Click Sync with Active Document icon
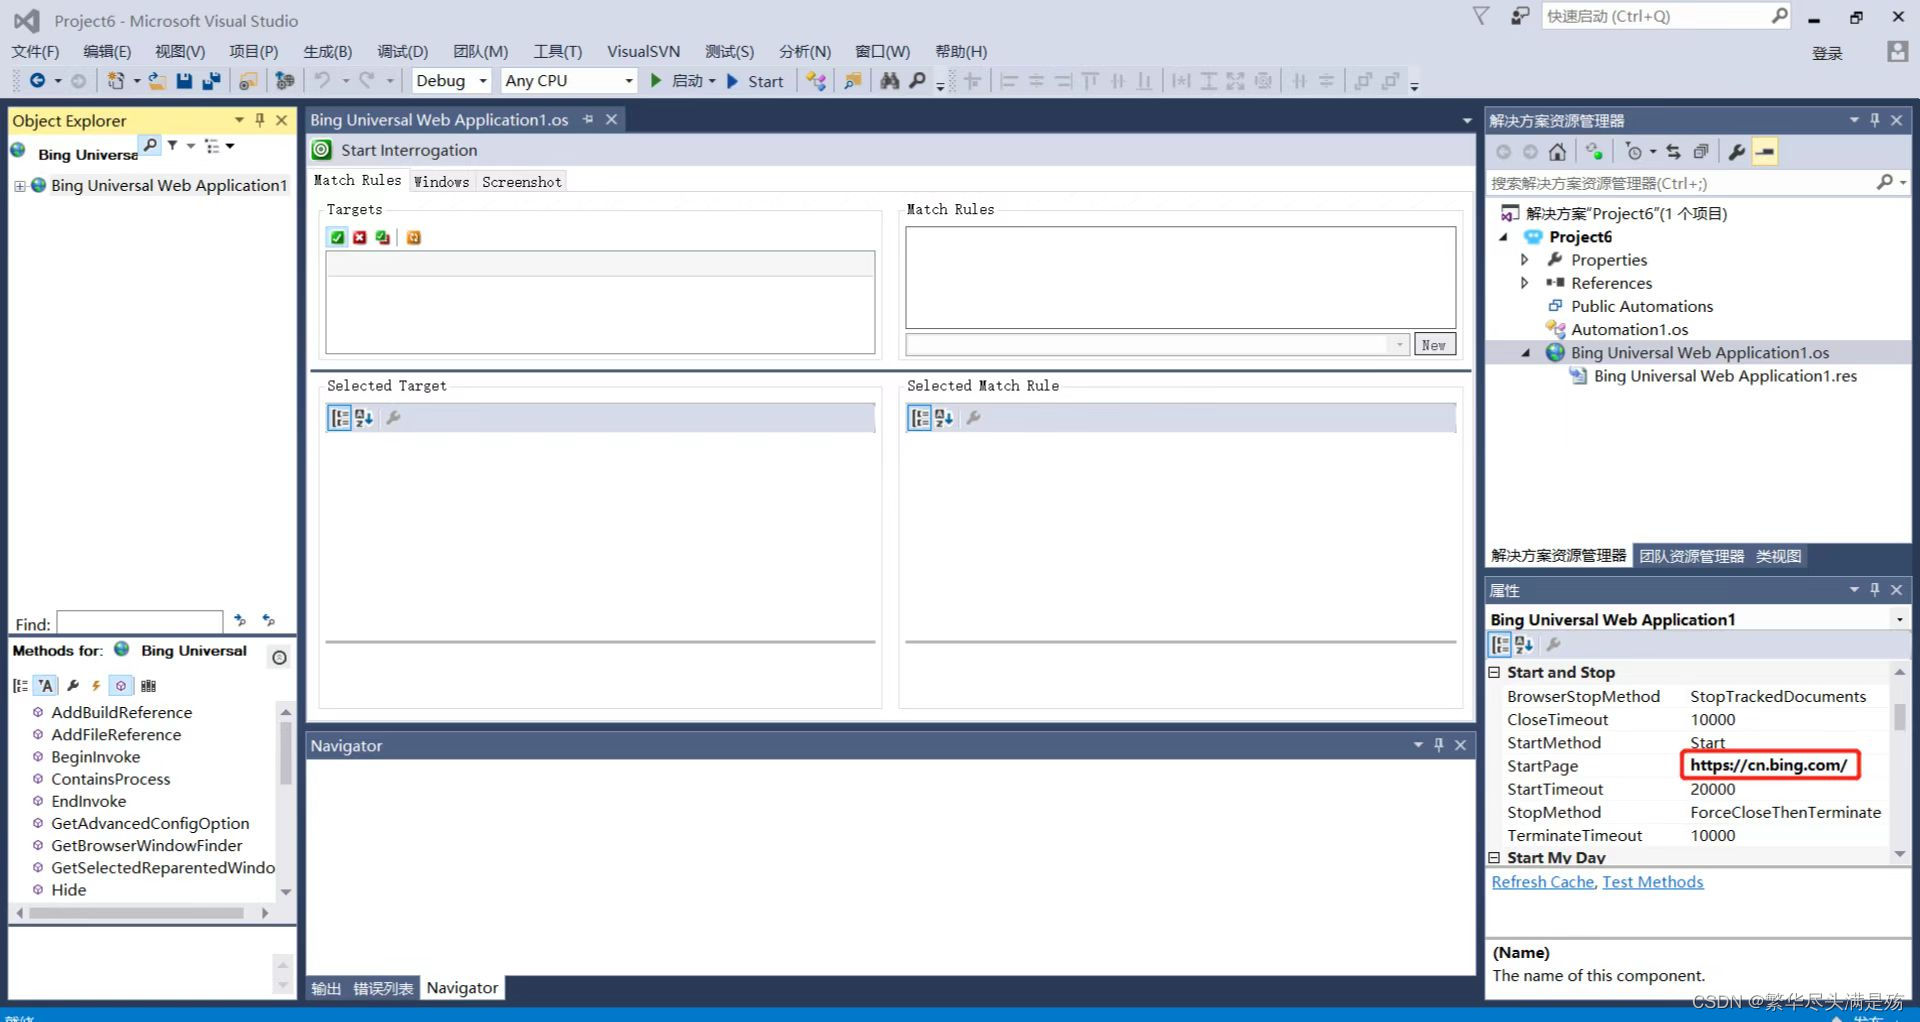 coord(1673,152)
